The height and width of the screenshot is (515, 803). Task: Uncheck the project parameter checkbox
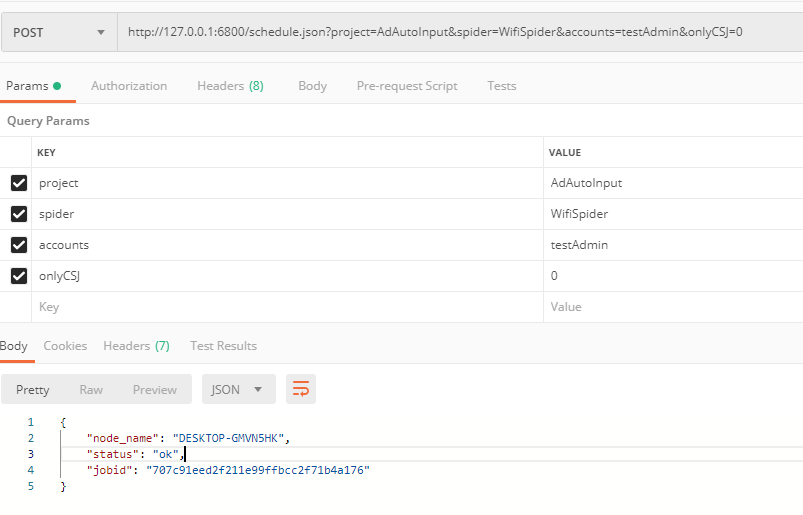tap(18, 183)
